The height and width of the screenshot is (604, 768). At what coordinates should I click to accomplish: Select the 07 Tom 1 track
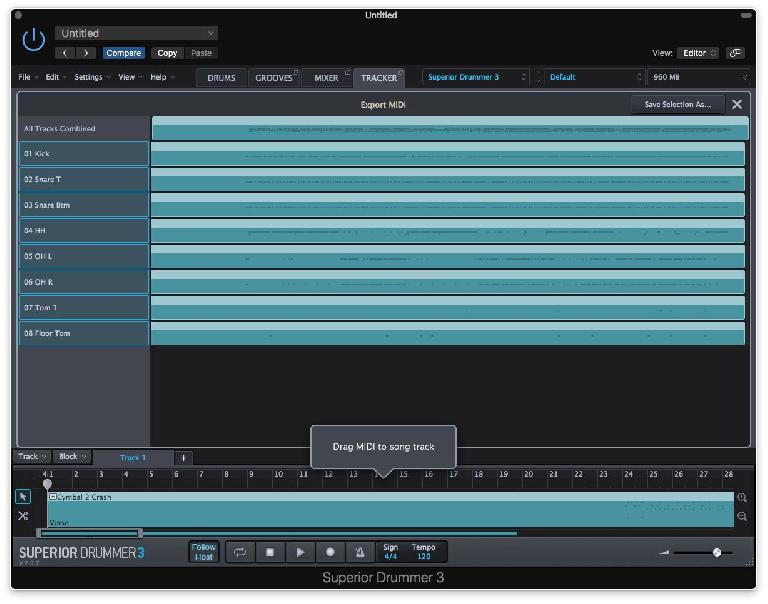(x=84, y=308)
